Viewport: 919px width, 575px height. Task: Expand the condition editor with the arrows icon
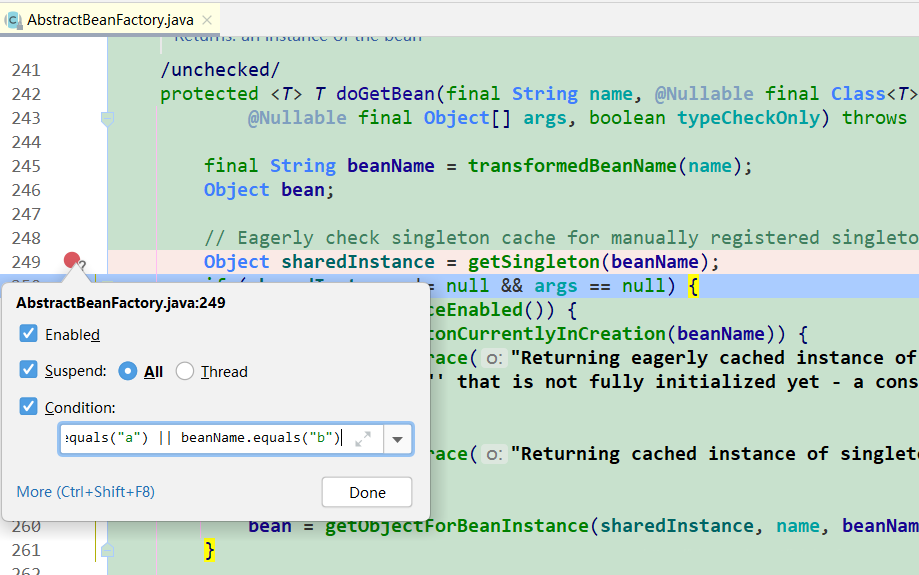[363, 438]
